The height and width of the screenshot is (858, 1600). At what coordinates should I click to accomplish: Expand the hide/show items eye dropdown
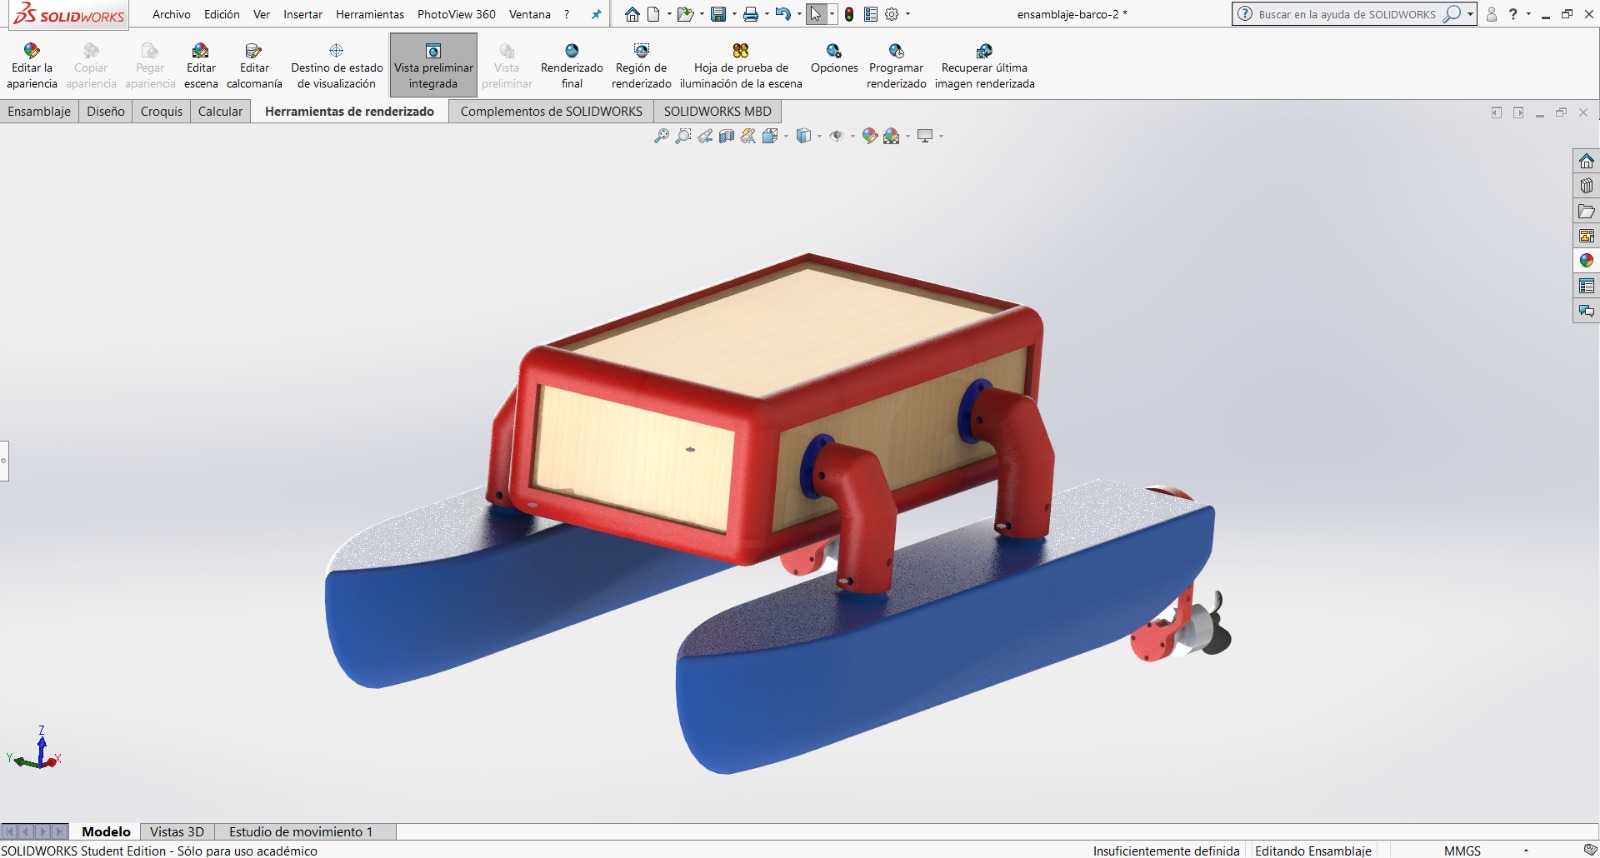[852, 137]
